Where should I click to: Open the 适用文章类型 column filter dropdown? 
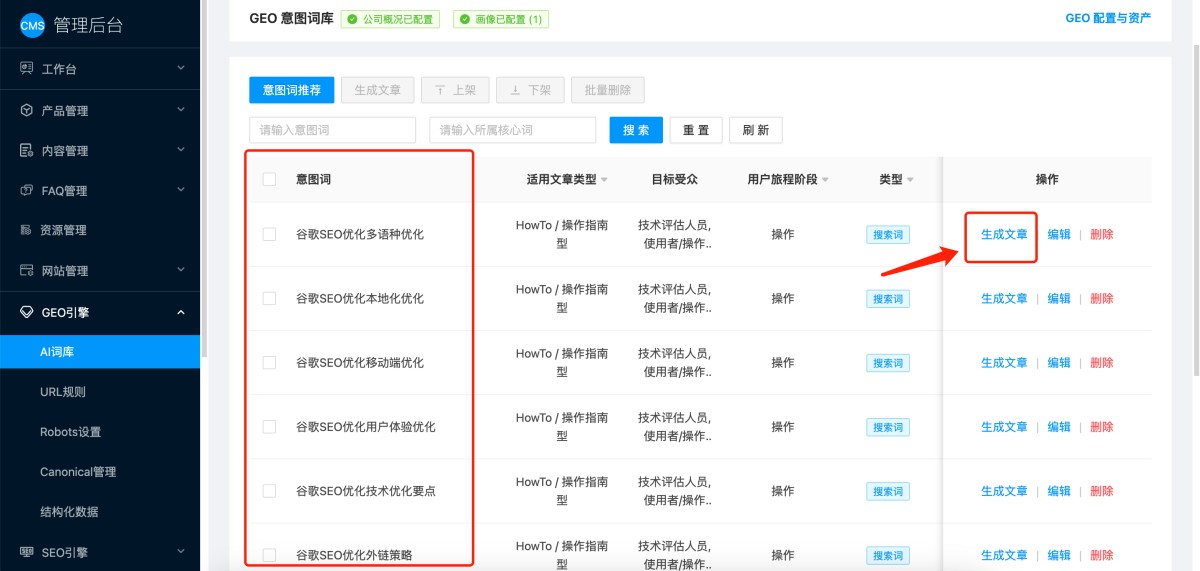(604, 180)
